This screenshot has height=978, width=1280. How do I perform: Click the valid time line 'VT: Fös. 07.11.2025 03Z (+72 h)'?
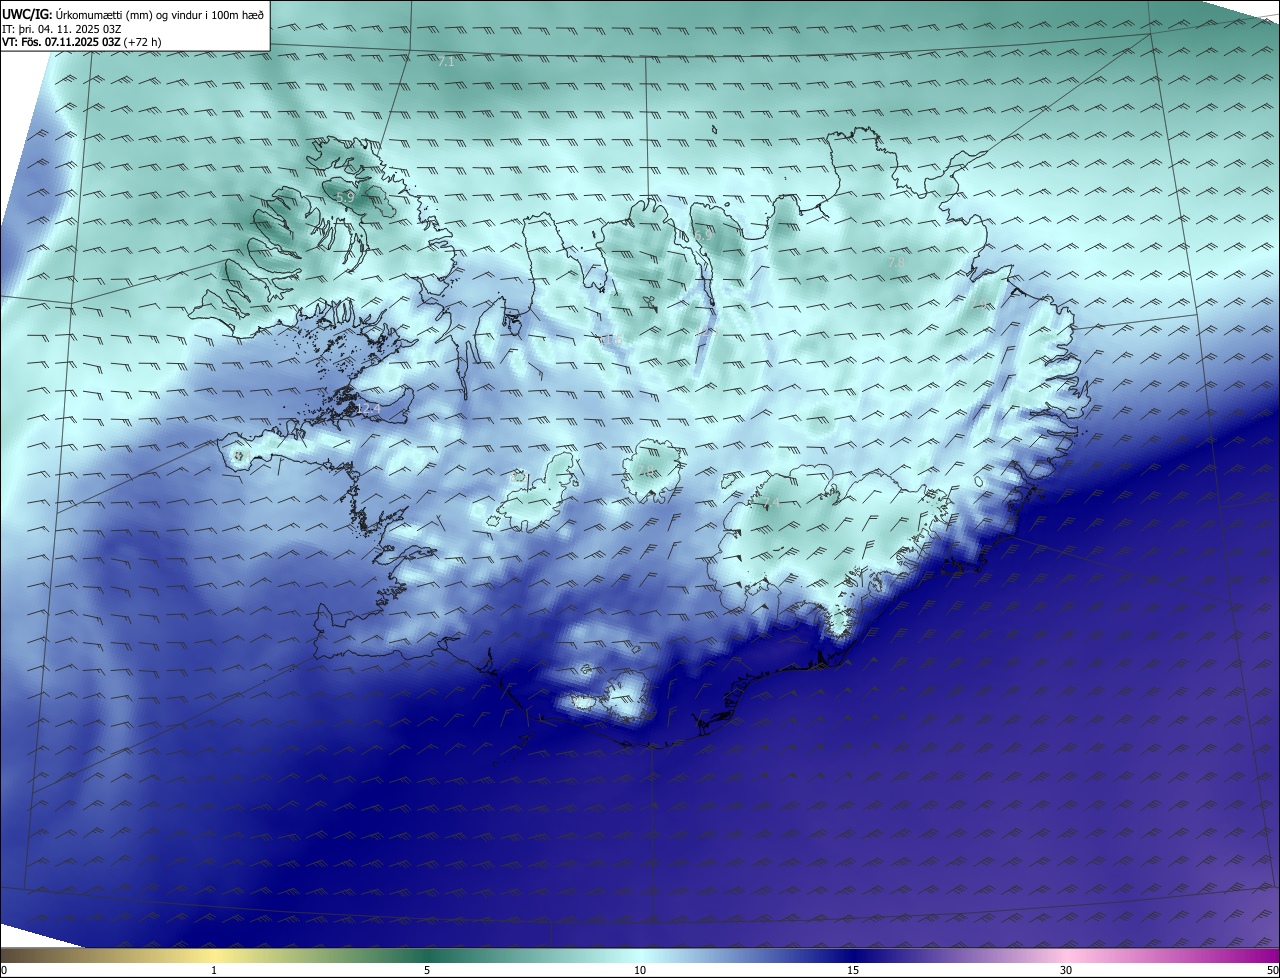pyautogui.click(x=82, y=42)
